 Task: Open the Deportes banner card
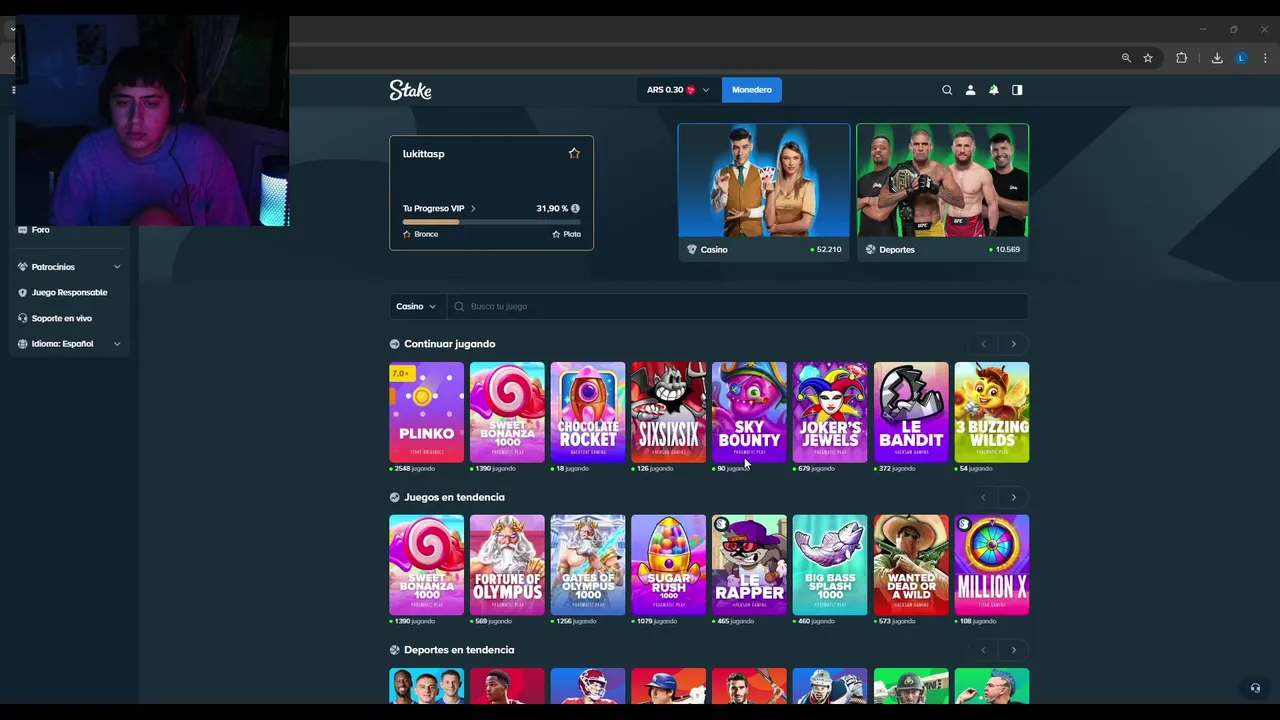[x=942, y=192]
